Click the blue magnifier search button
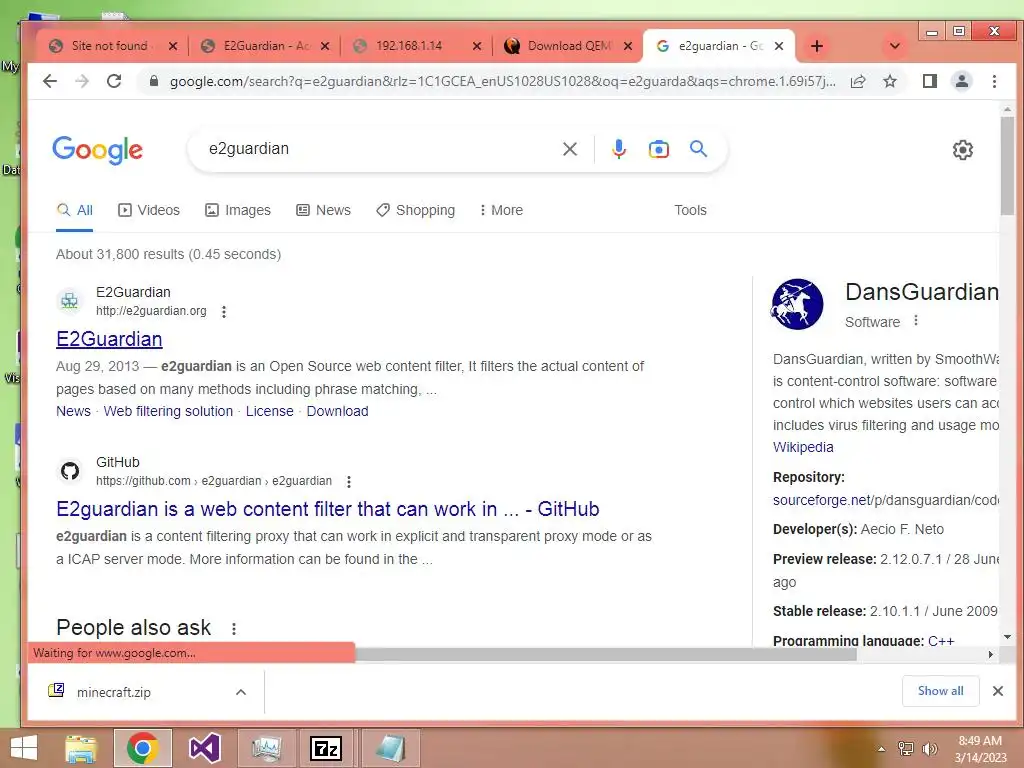Screen dimensions: 1024x768 (x=698, y=149)
